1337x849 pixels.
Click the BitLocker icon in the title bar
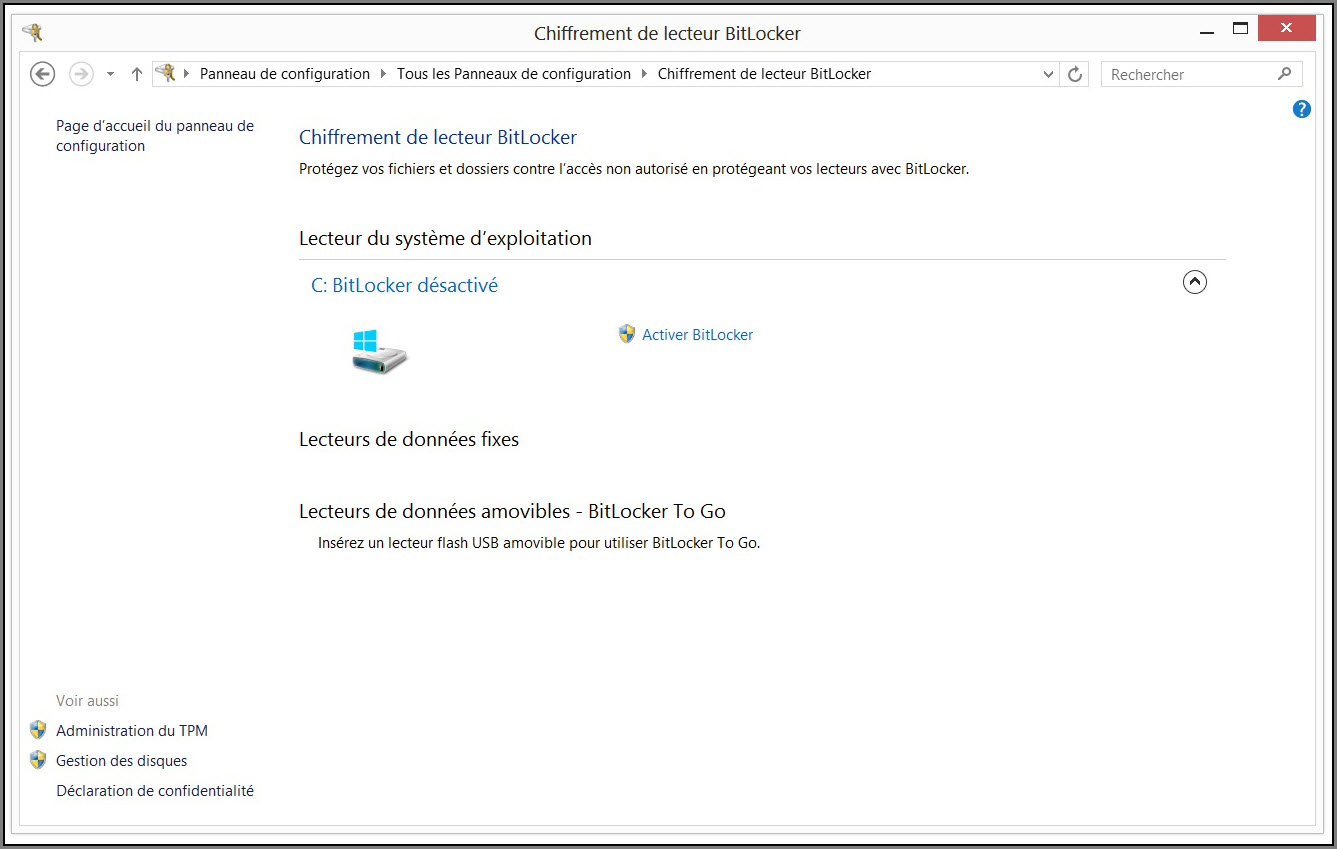click(32, 32)
